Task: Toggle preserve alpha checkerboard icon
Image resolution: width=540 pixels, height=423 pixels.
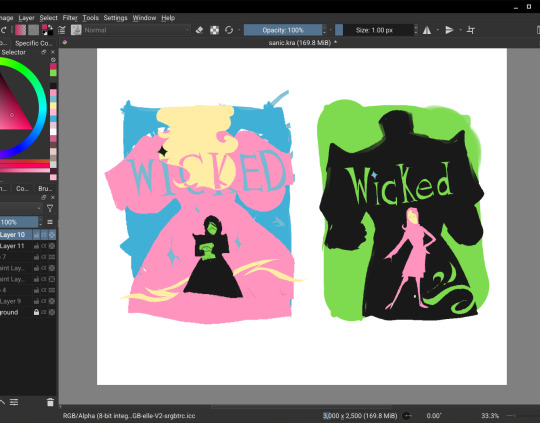Action: (215, 30)
